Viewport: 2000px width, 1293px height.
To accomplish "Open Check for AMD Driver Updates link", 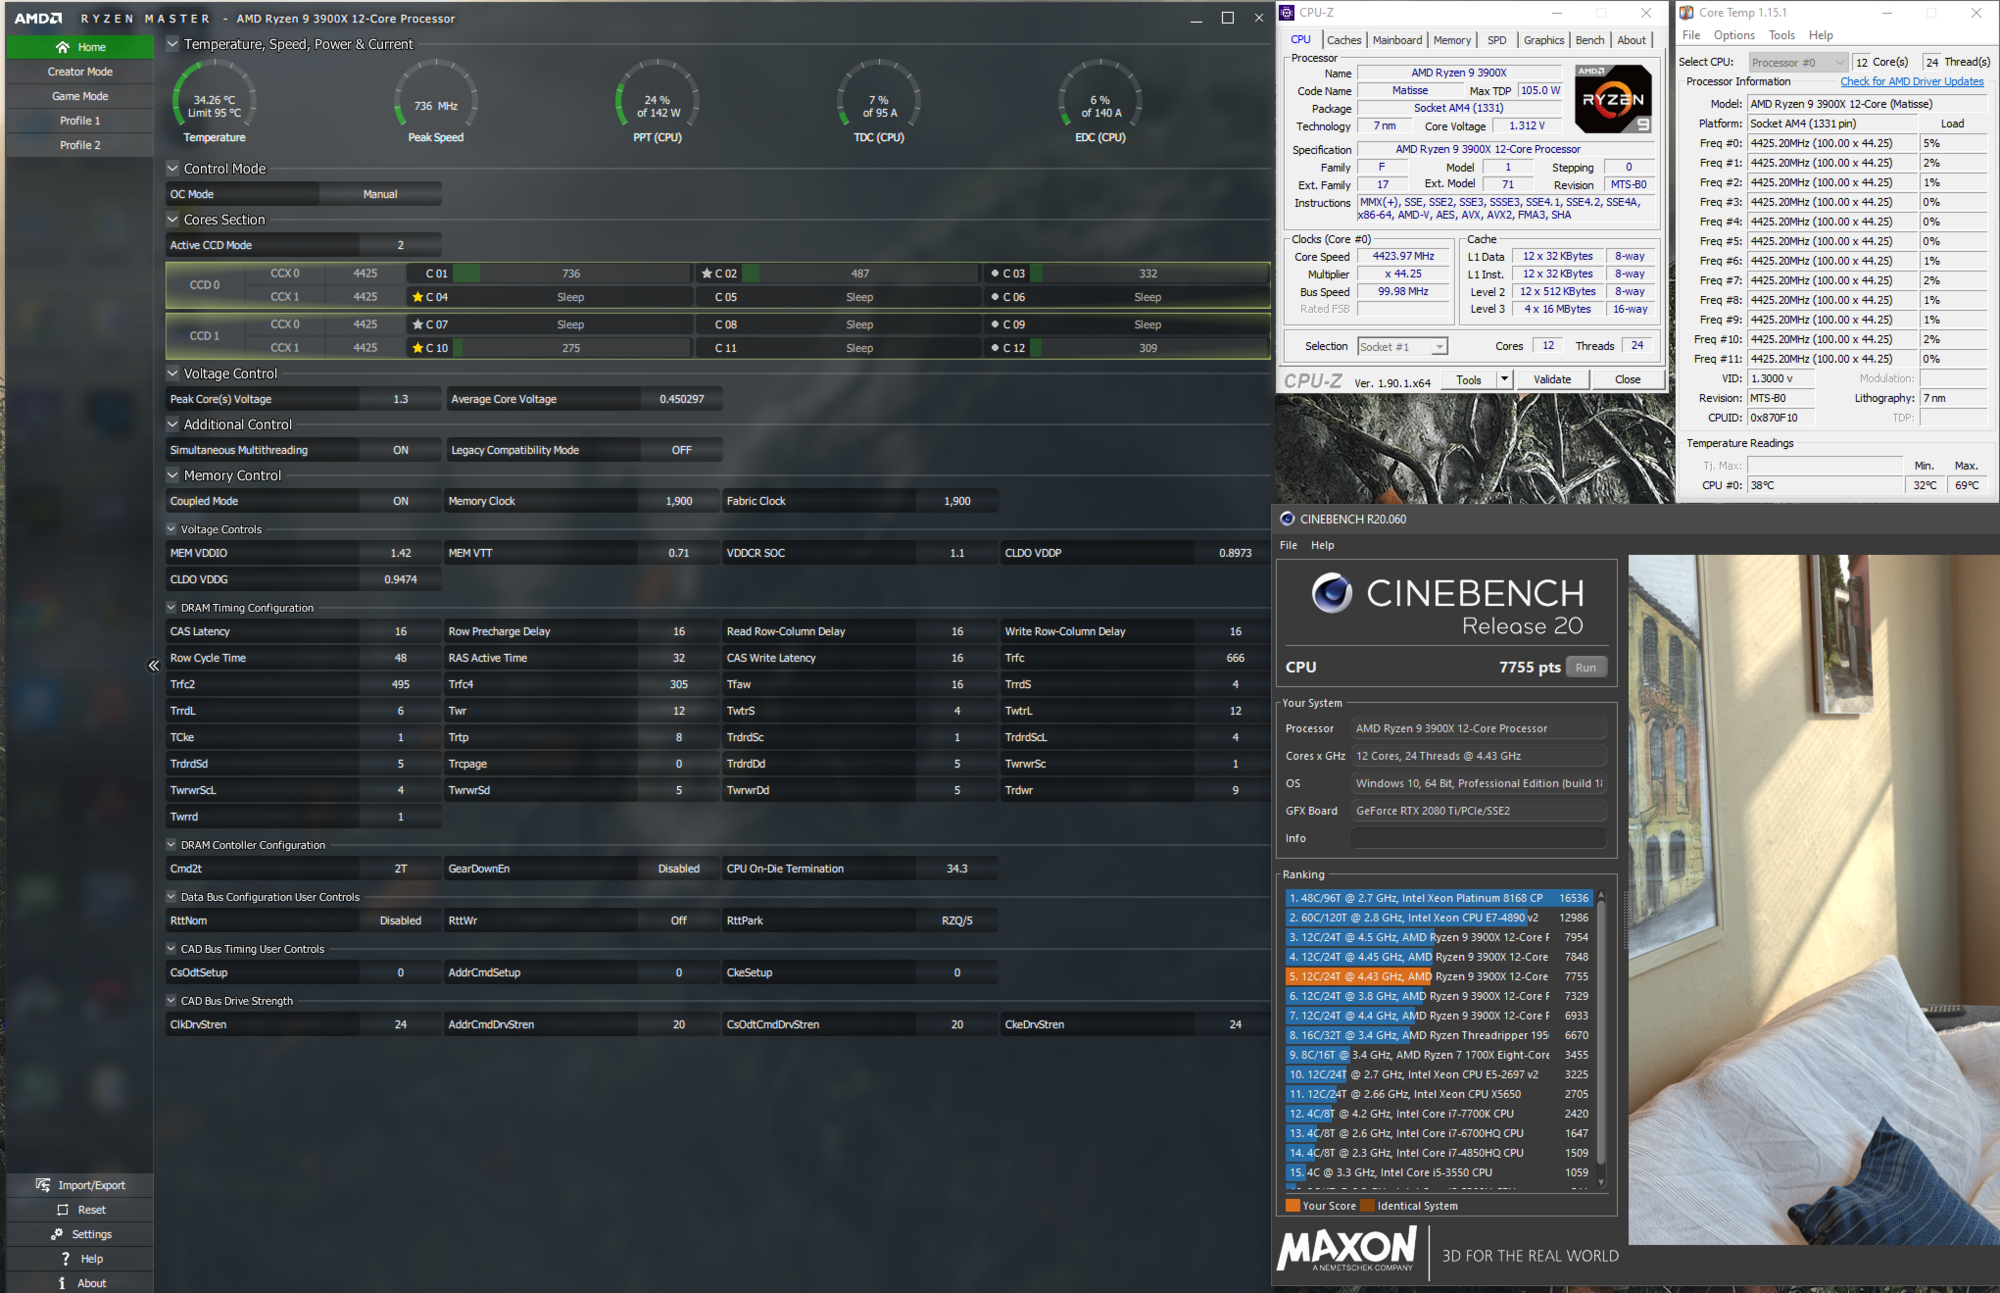I will coord(1911,82).
